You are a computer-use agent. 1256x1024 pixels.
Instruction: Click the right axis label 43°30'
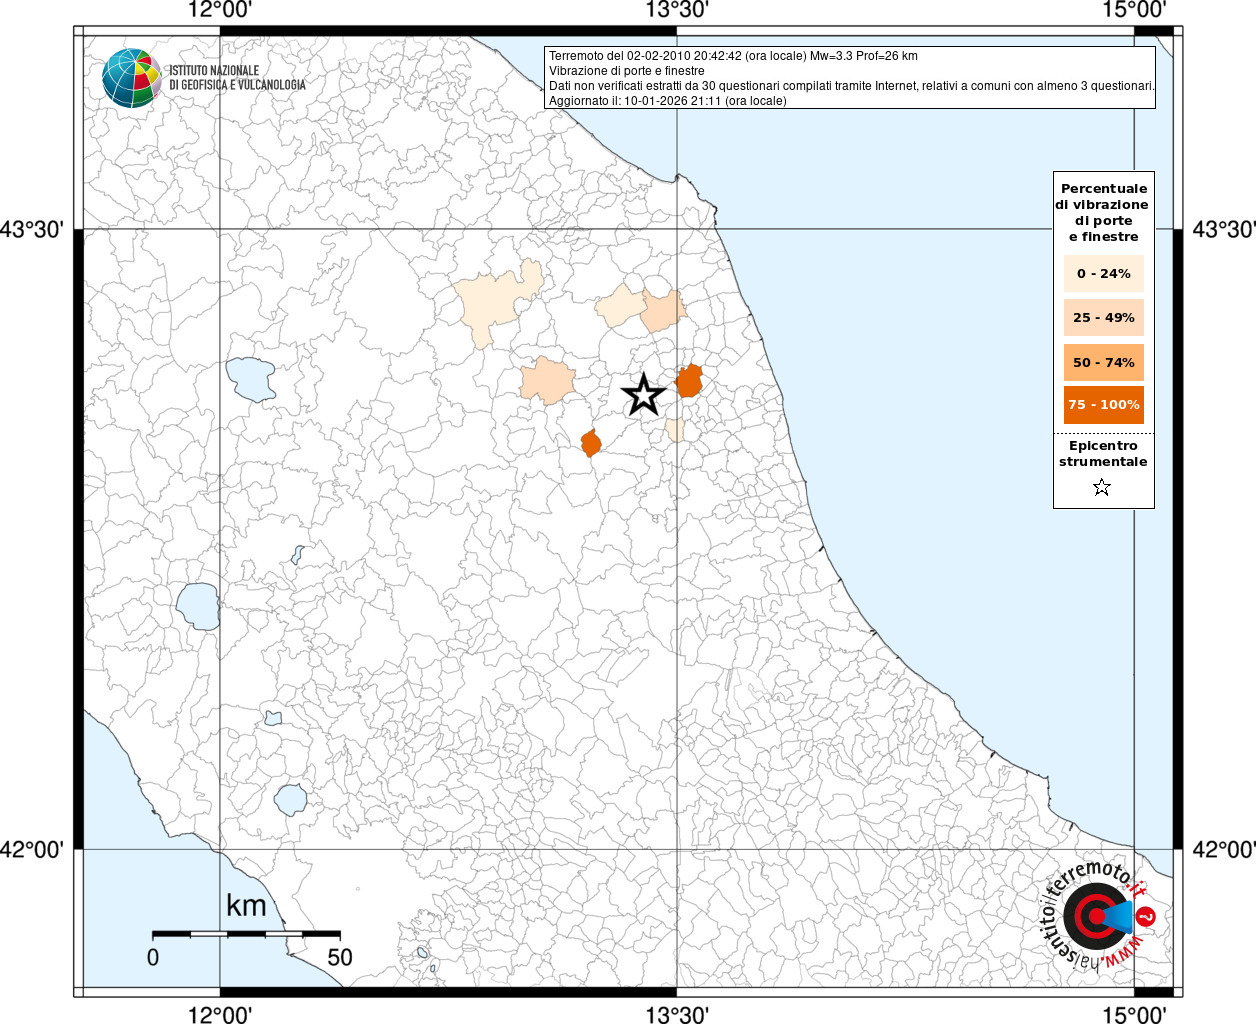[1224, 230]
